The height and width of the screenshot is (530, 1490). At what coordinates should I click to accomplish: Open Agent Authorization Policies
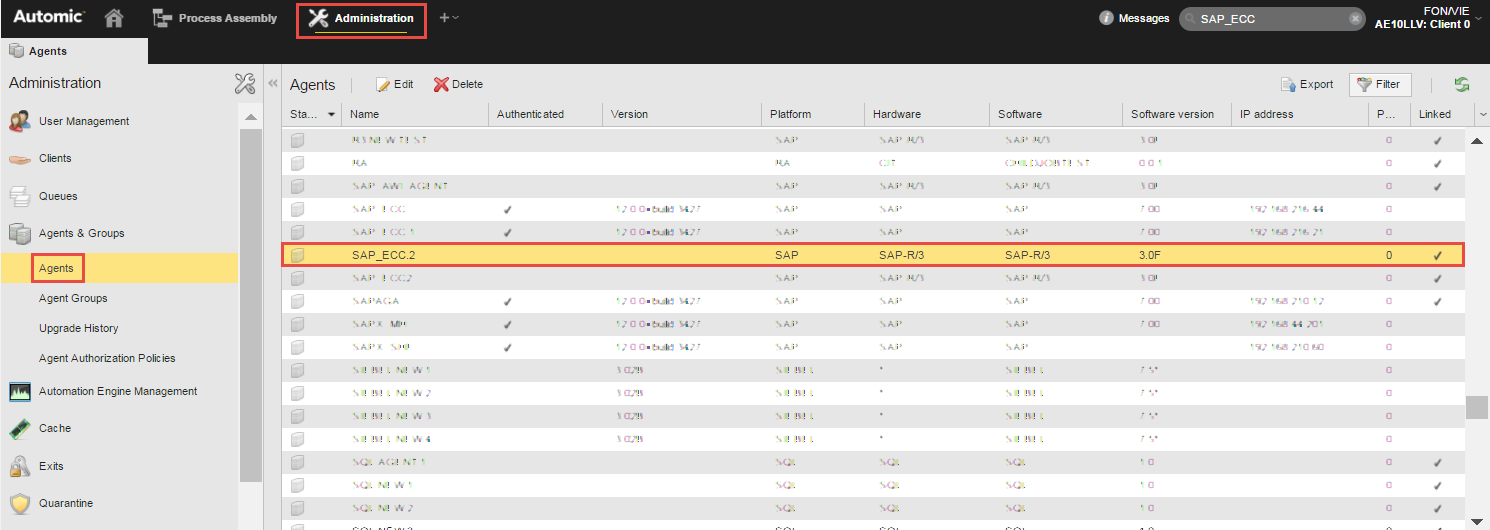pos(107,358)
